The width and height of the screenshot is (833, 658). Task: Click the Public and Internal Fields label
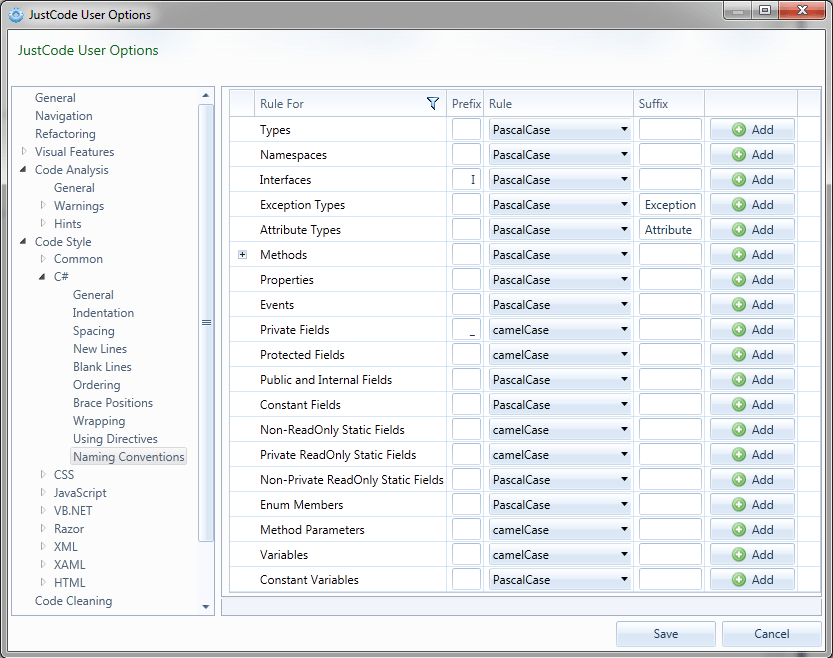point(326,380)
